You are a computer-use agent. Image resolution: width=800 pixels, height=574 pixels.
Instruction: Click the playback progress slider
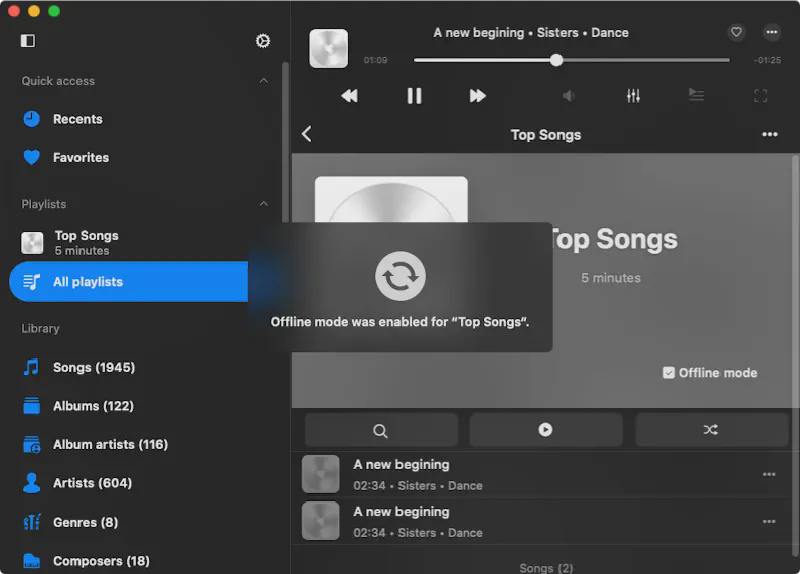click(x=556, y=60)
